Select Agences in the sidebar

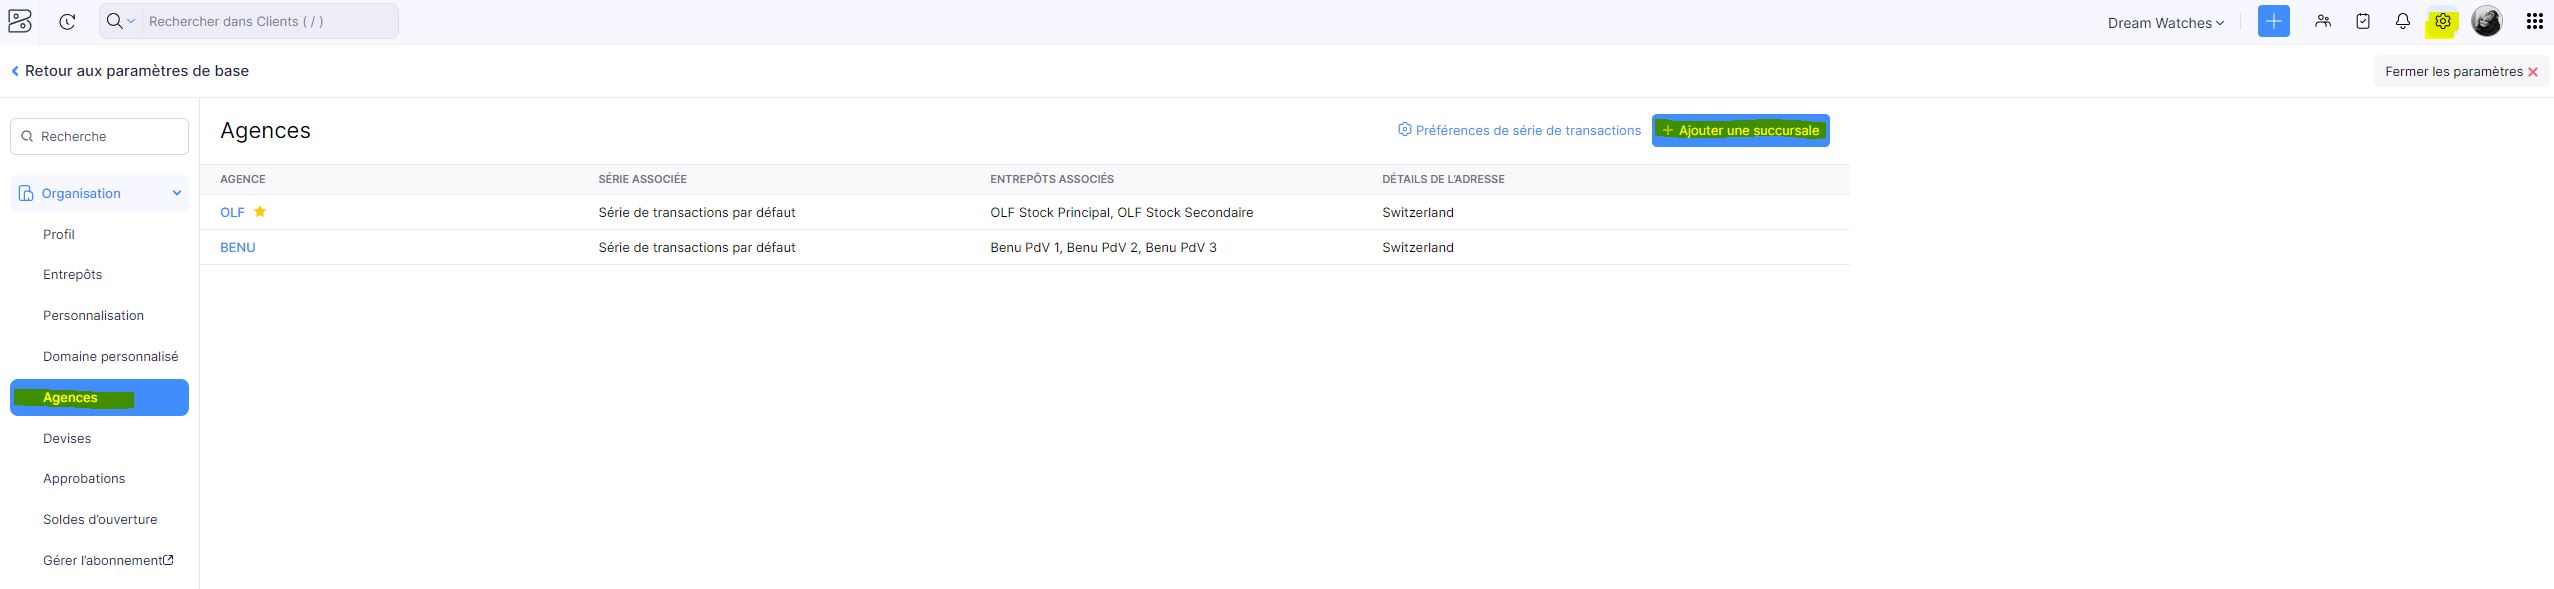pos(99,397)
